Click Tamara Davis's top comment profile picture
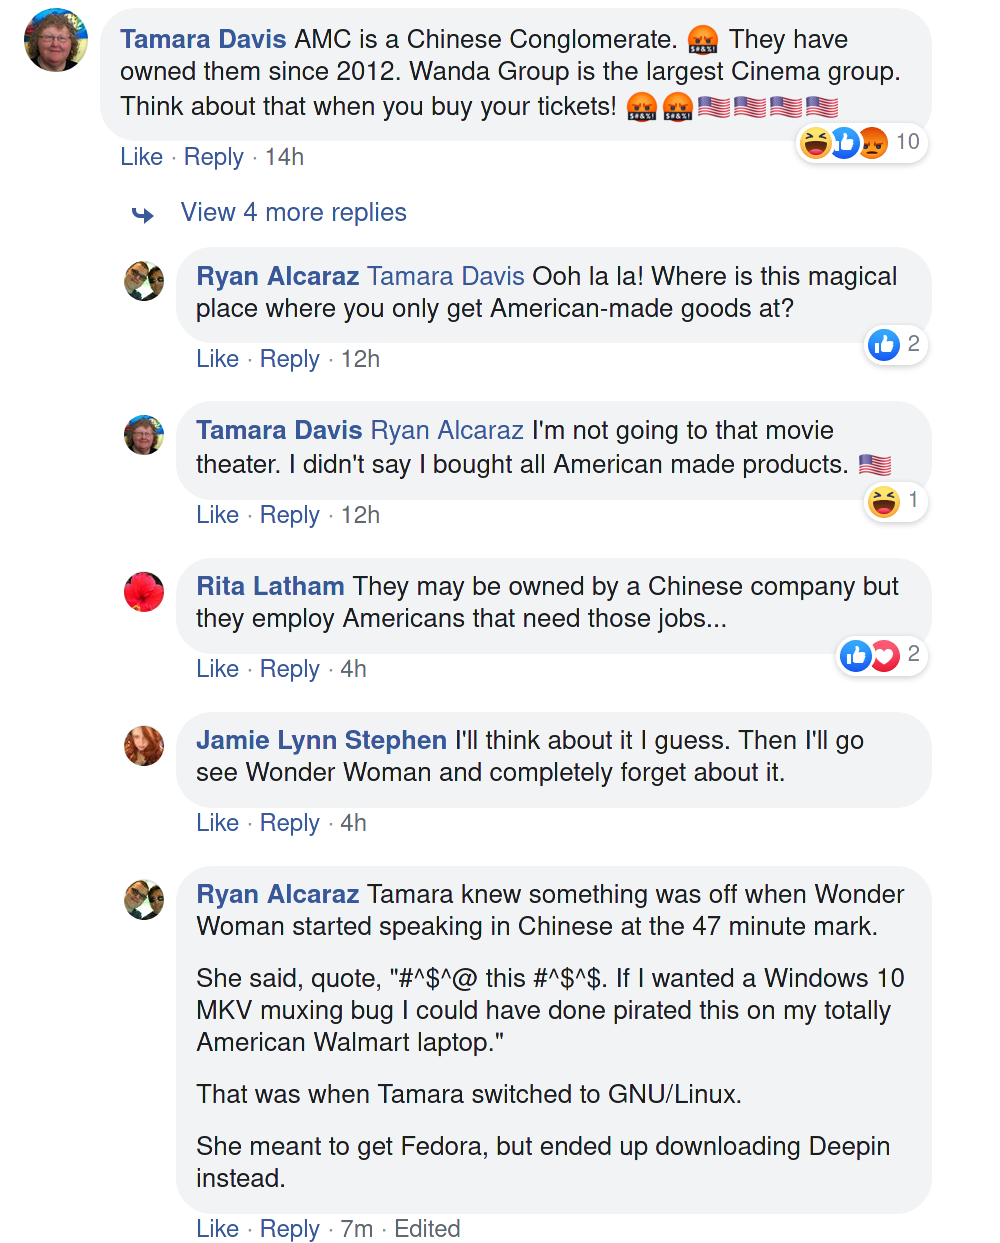This screenshot has height=1243, width=1000. point(56,41)
